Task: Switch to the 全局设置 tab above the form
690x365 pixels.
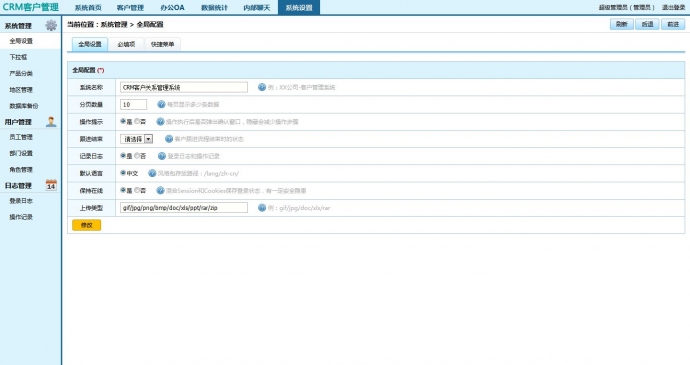Action: click(x=90, y=44)
